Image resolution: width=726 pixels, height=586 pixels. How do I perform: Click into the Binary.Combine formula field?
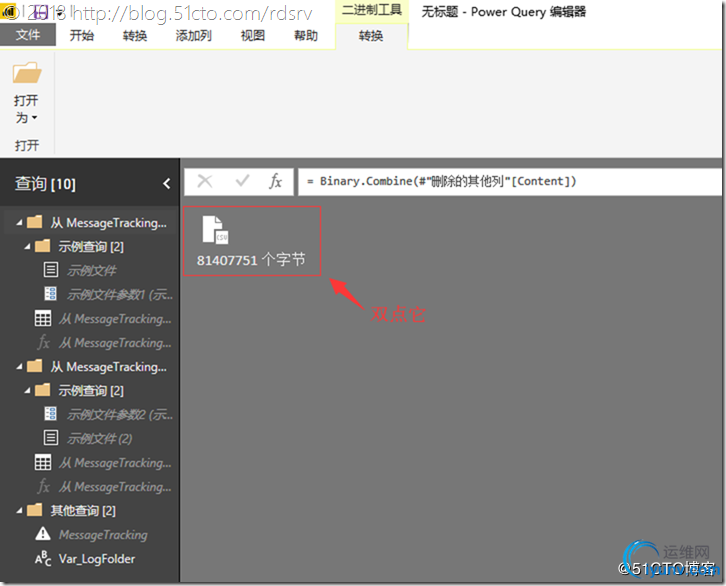point(509,181)
